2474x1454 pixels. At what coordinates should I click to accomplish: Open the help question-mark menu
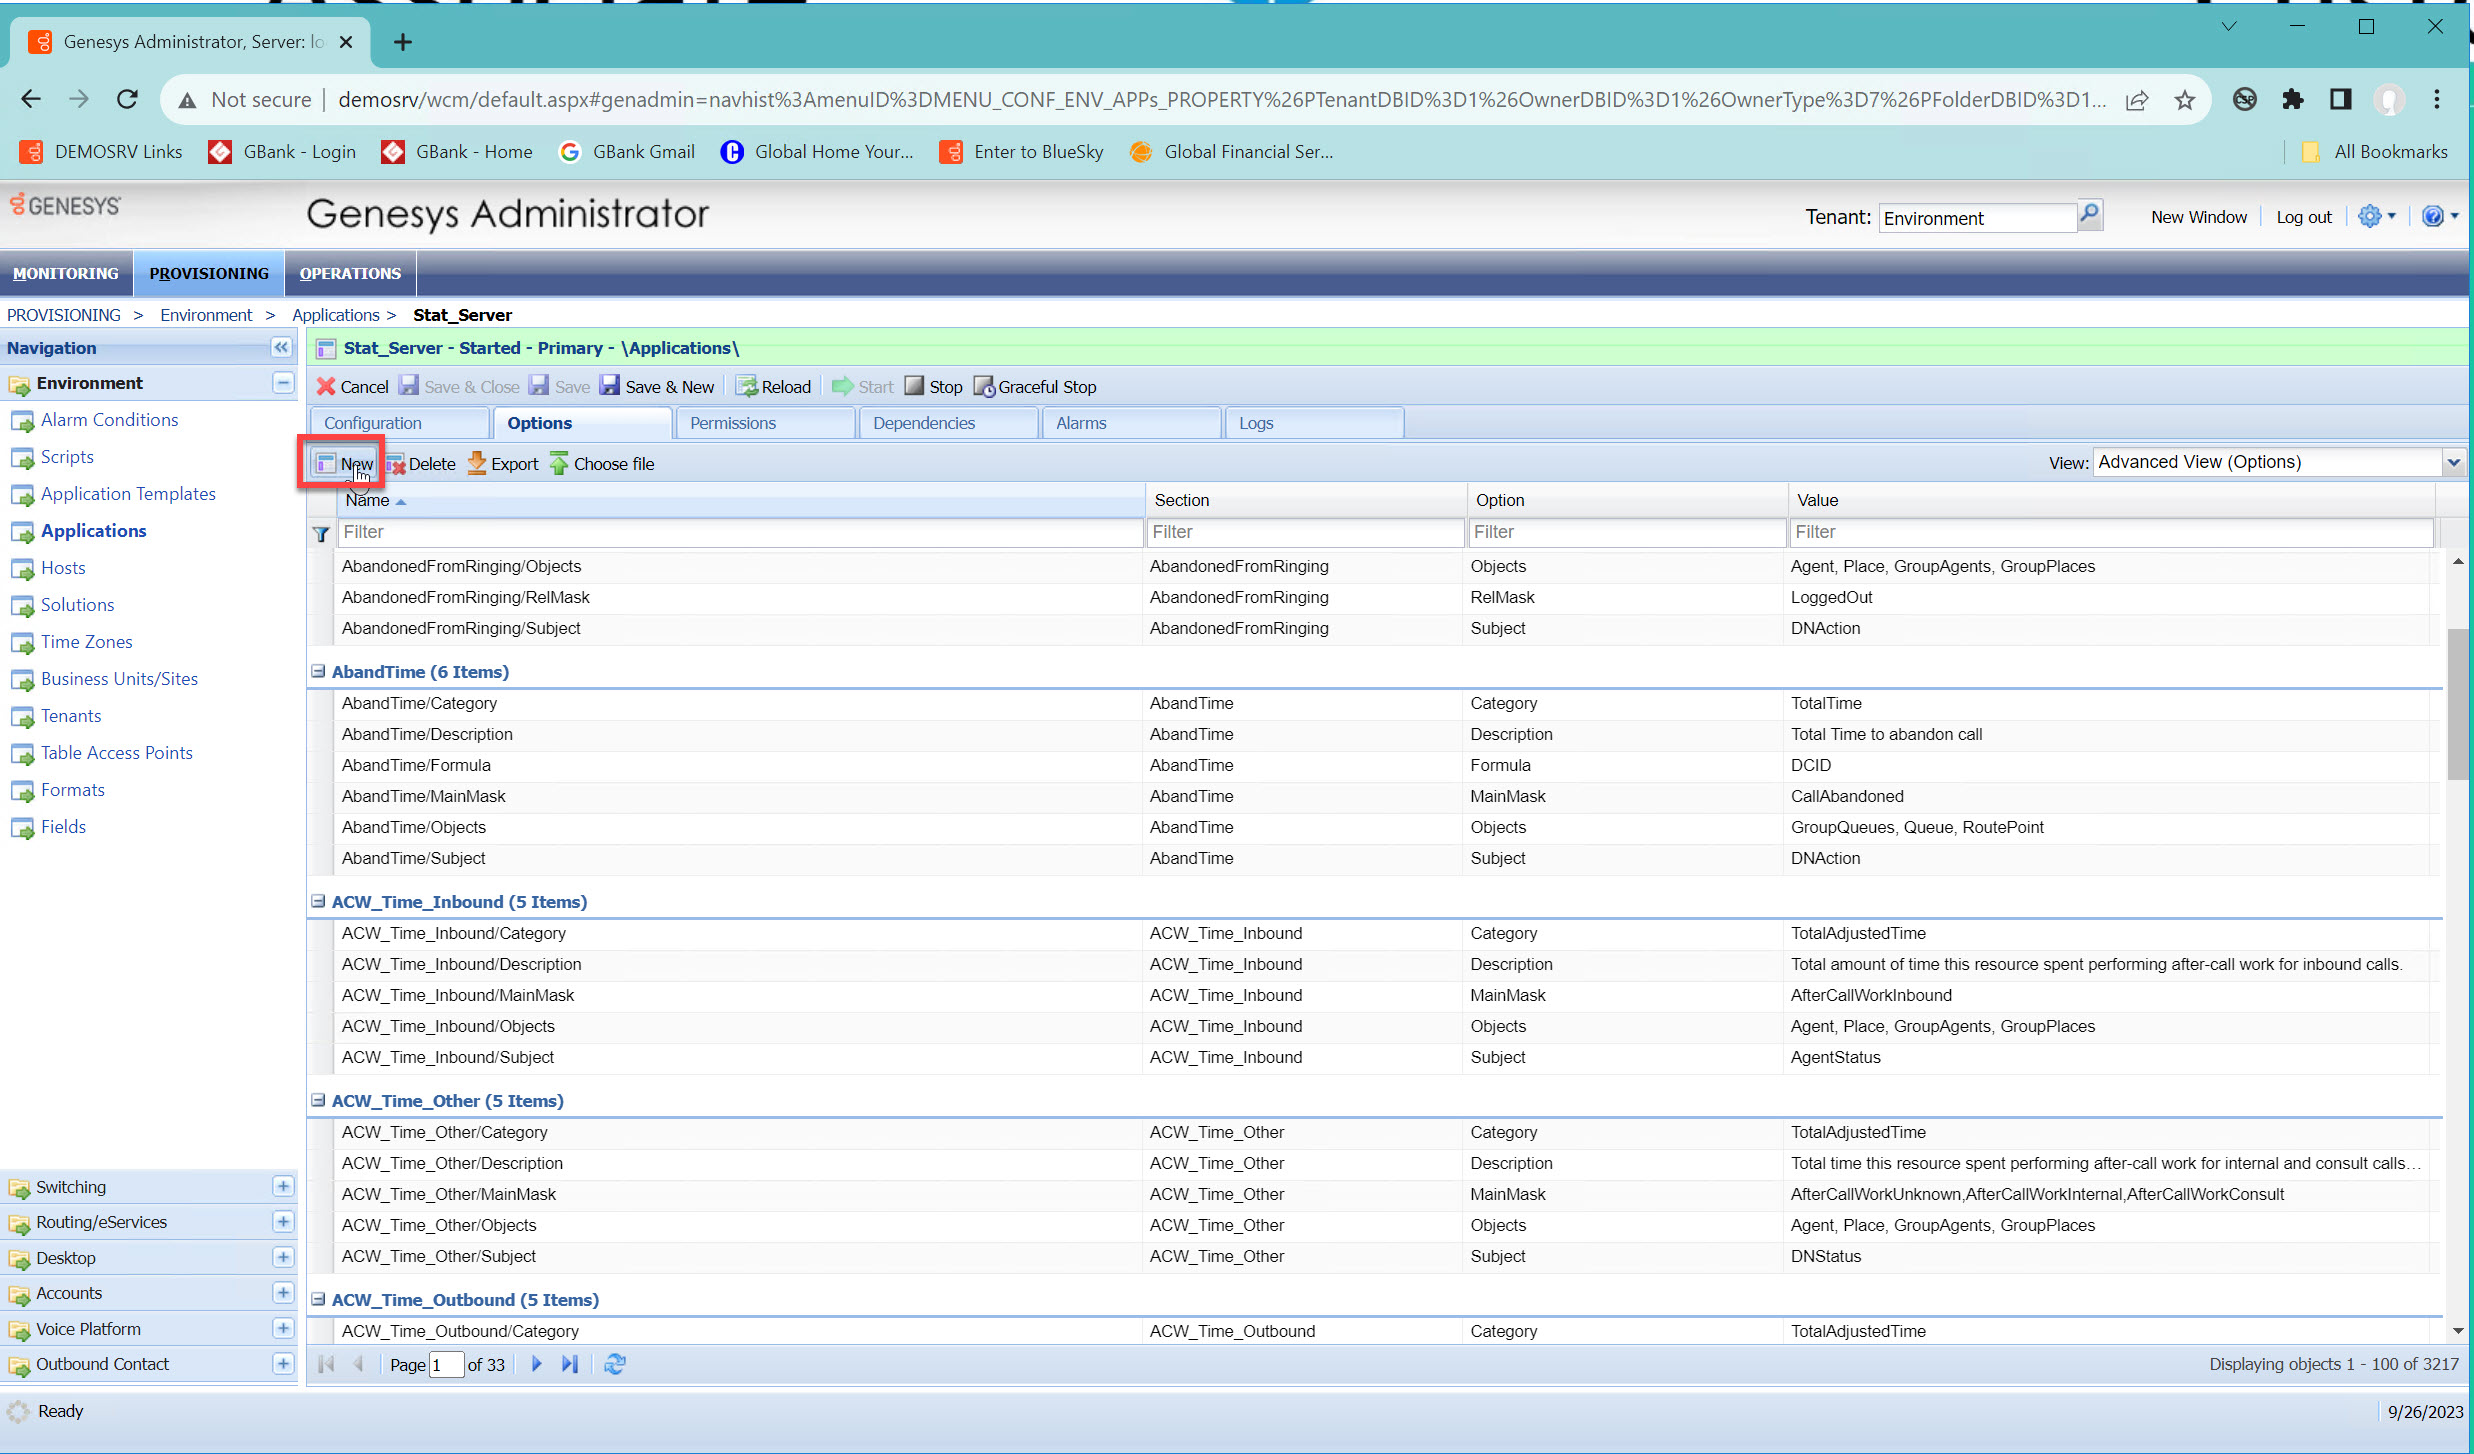pyautogui.click(x=2440, y=216)
